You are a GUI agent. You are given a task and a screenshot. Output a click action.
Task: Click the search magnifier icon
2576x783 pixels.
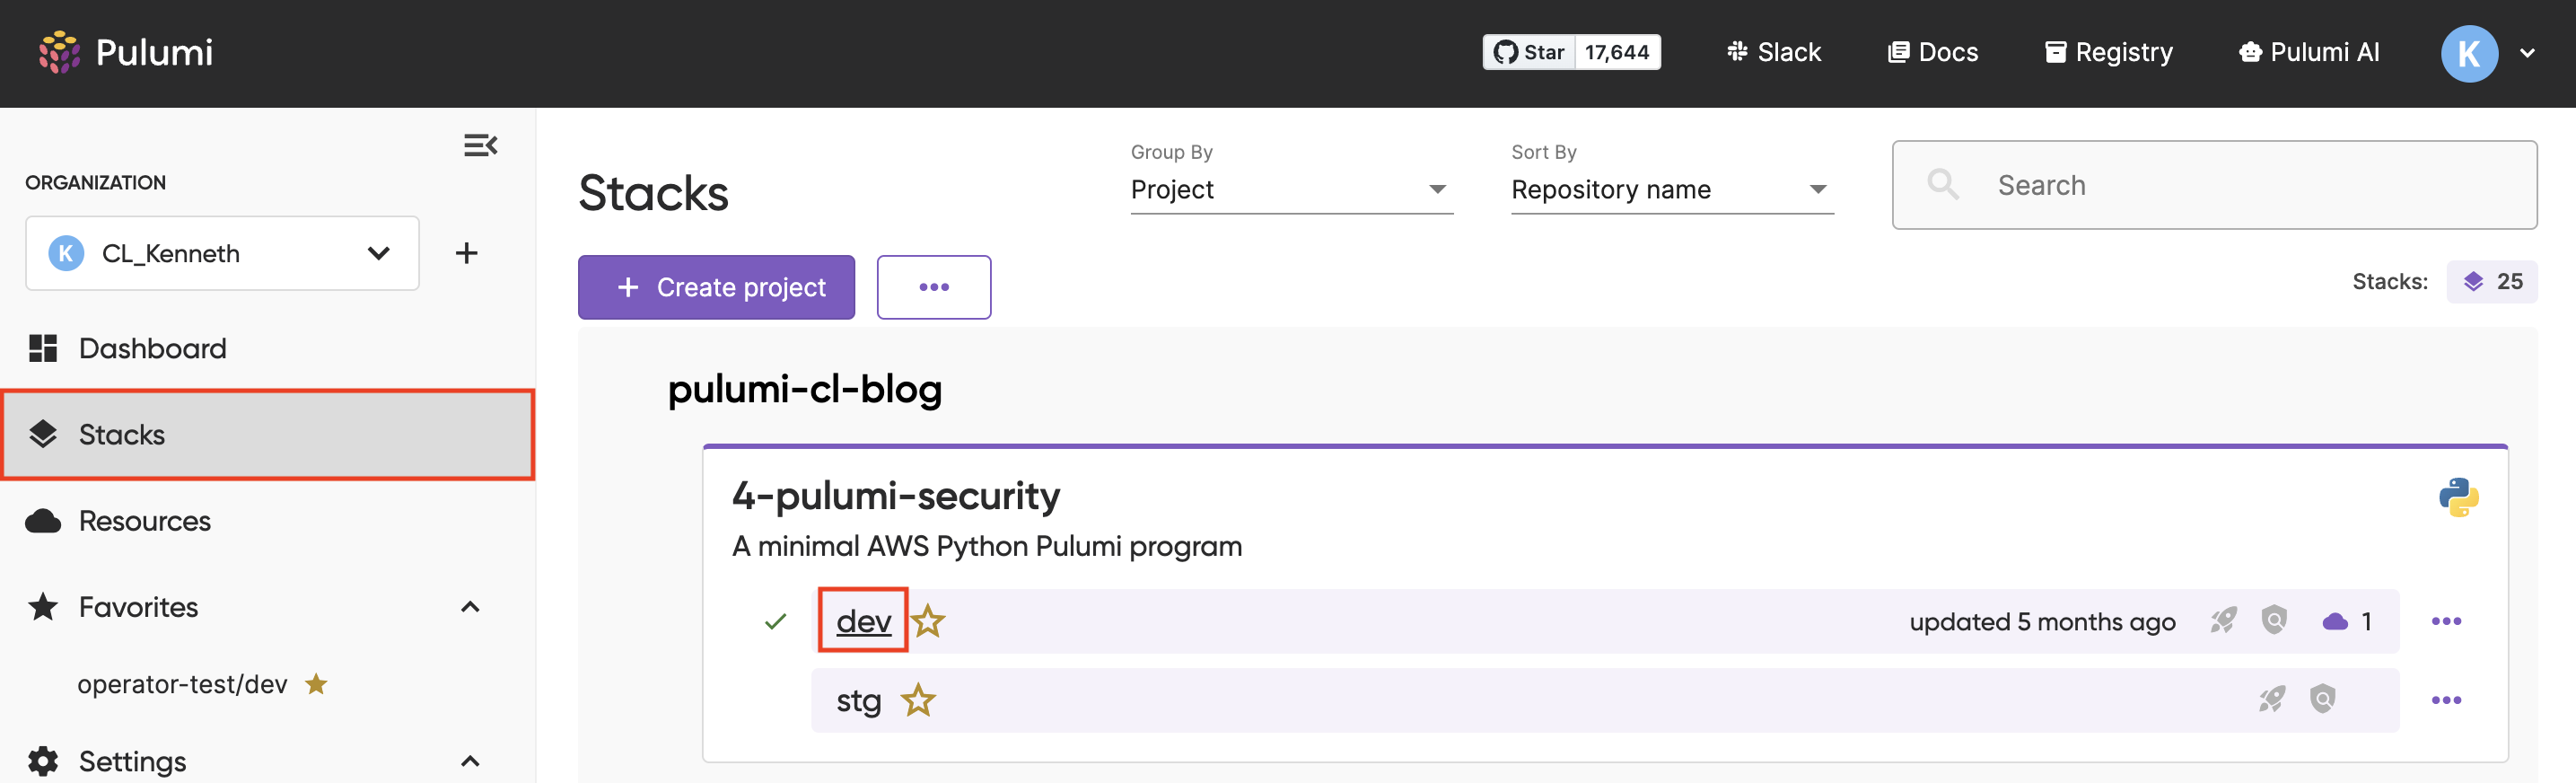pos(1942,185)
